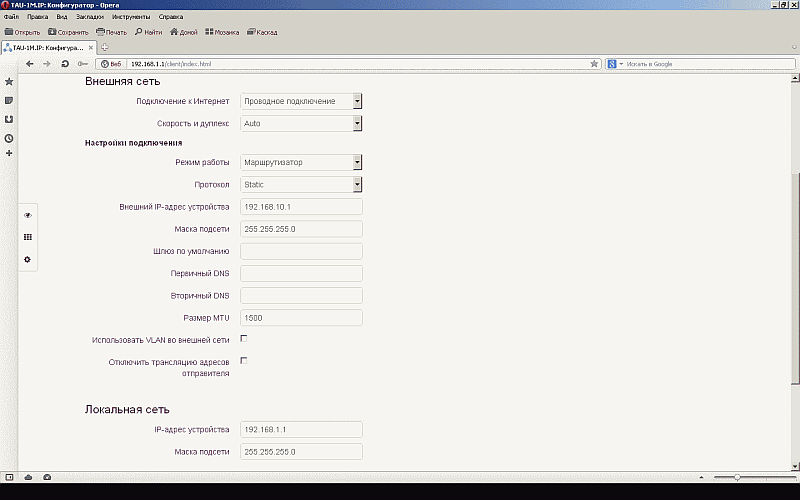Select the TAU-1M.IP Конфигуратор tab
Viewport: 800px width, 500px height.
tap(49, 47)
